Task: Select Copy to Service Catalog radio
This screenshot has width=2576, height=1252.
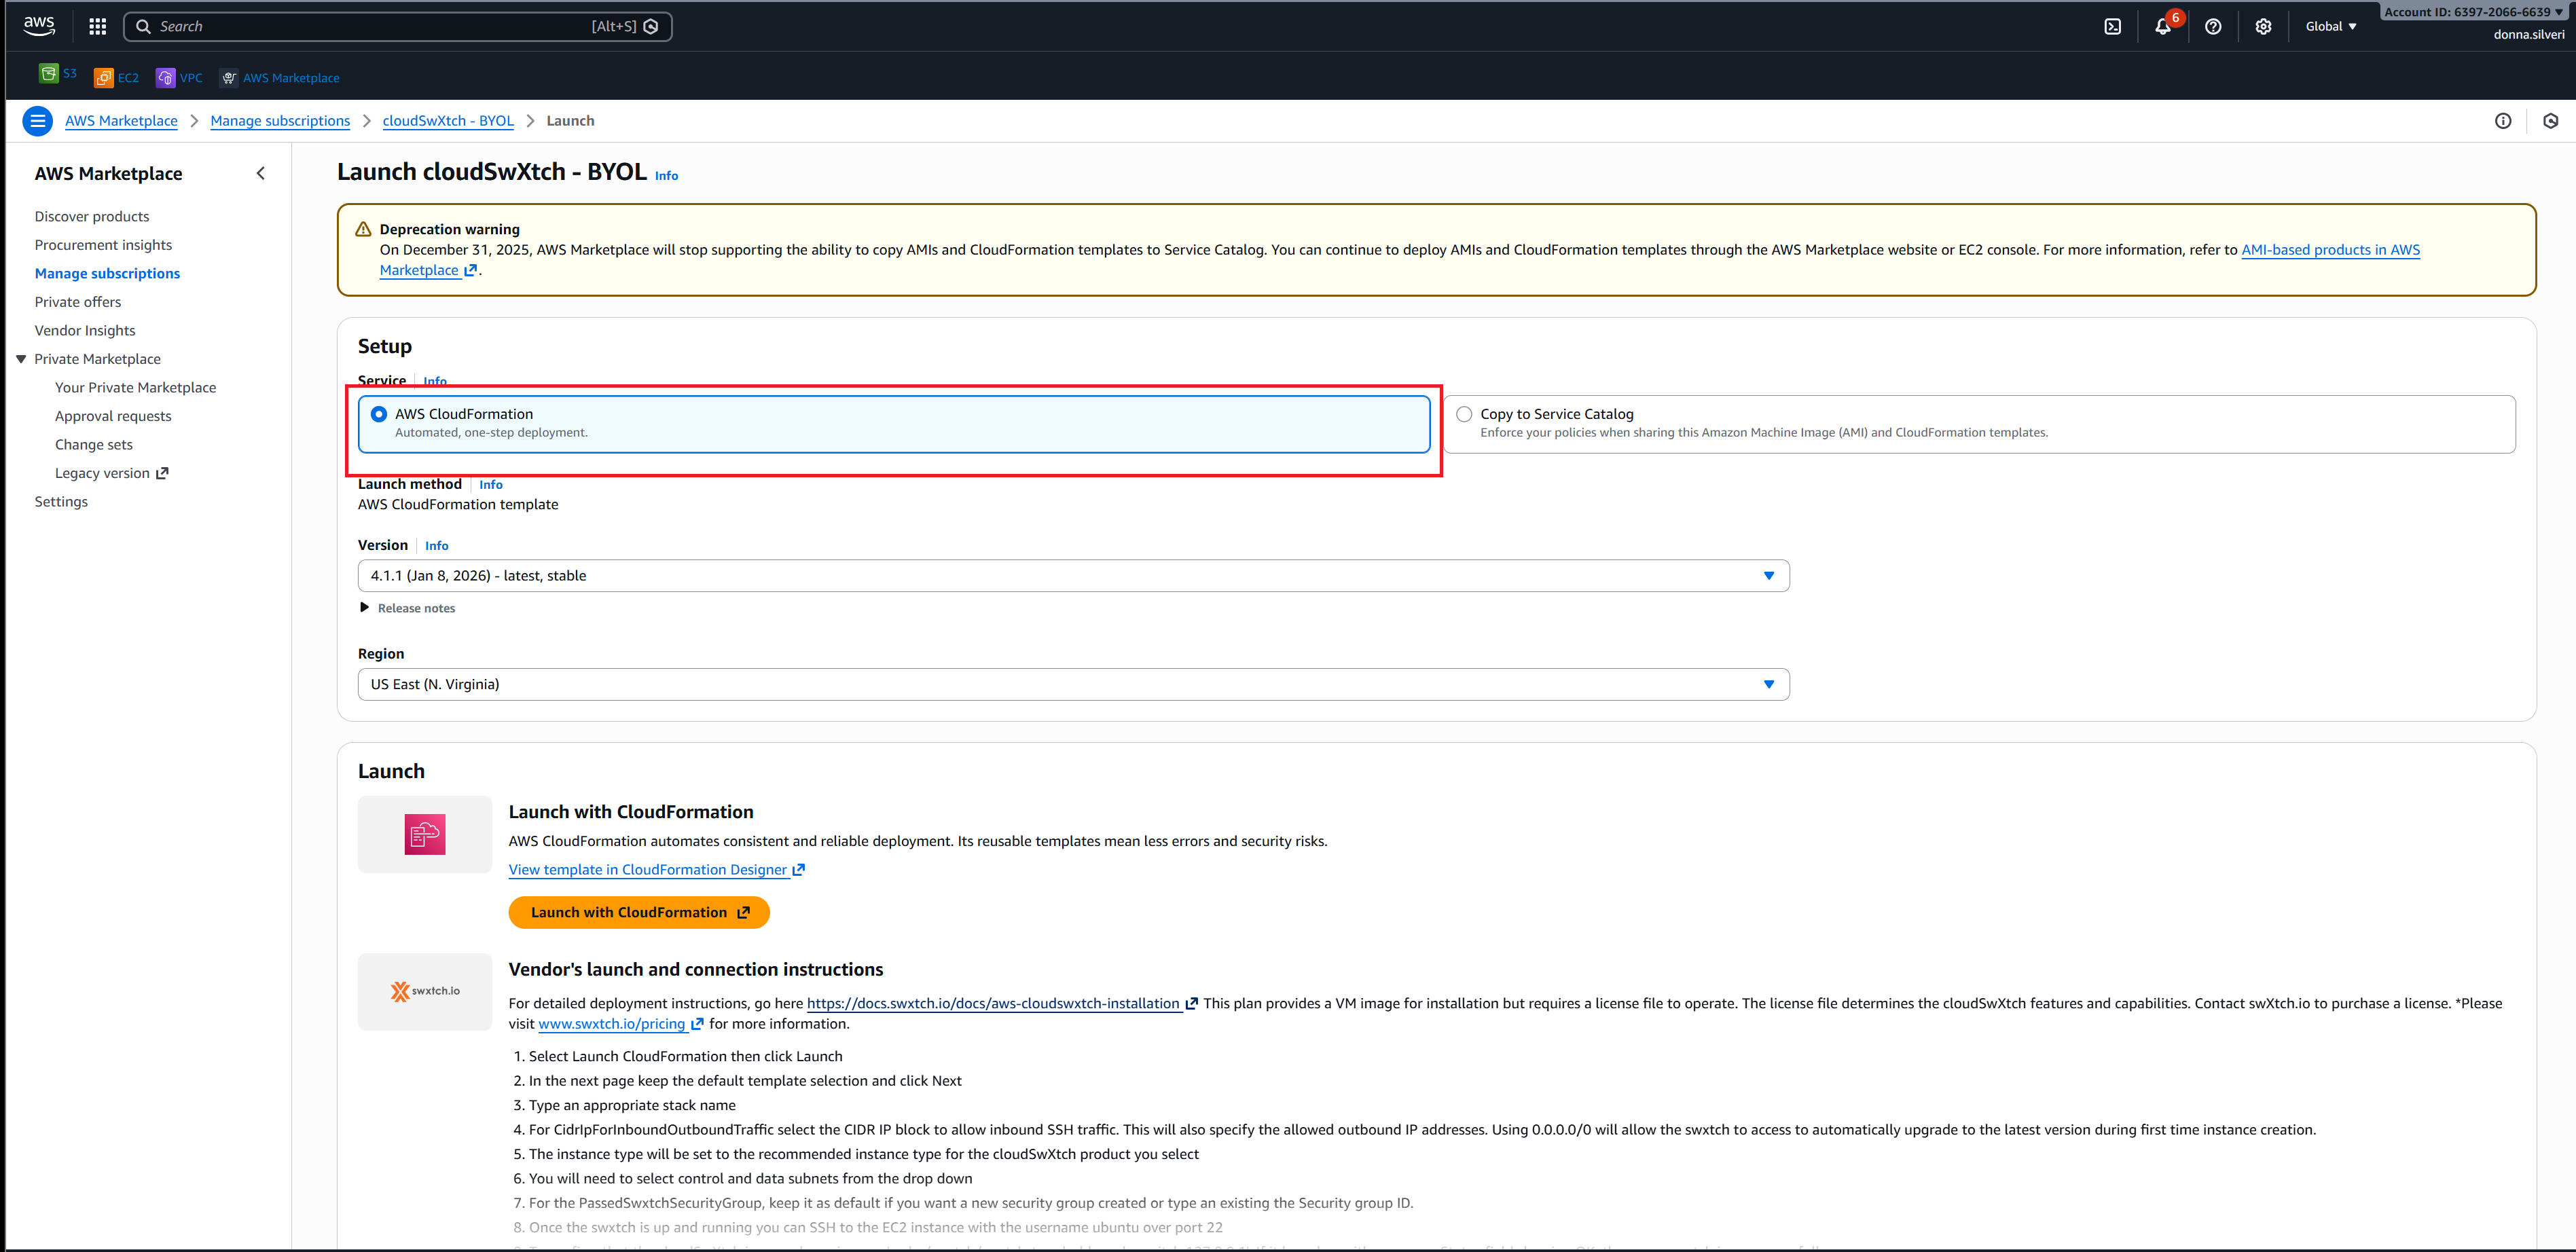Action: point(1464,414)
